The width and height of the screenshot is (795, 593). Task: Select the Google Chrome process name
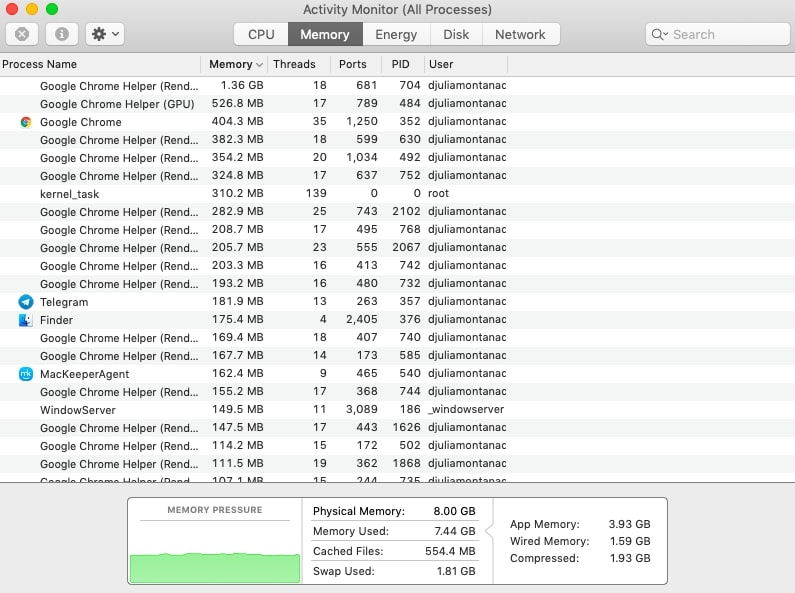click(x=81, y=122)
